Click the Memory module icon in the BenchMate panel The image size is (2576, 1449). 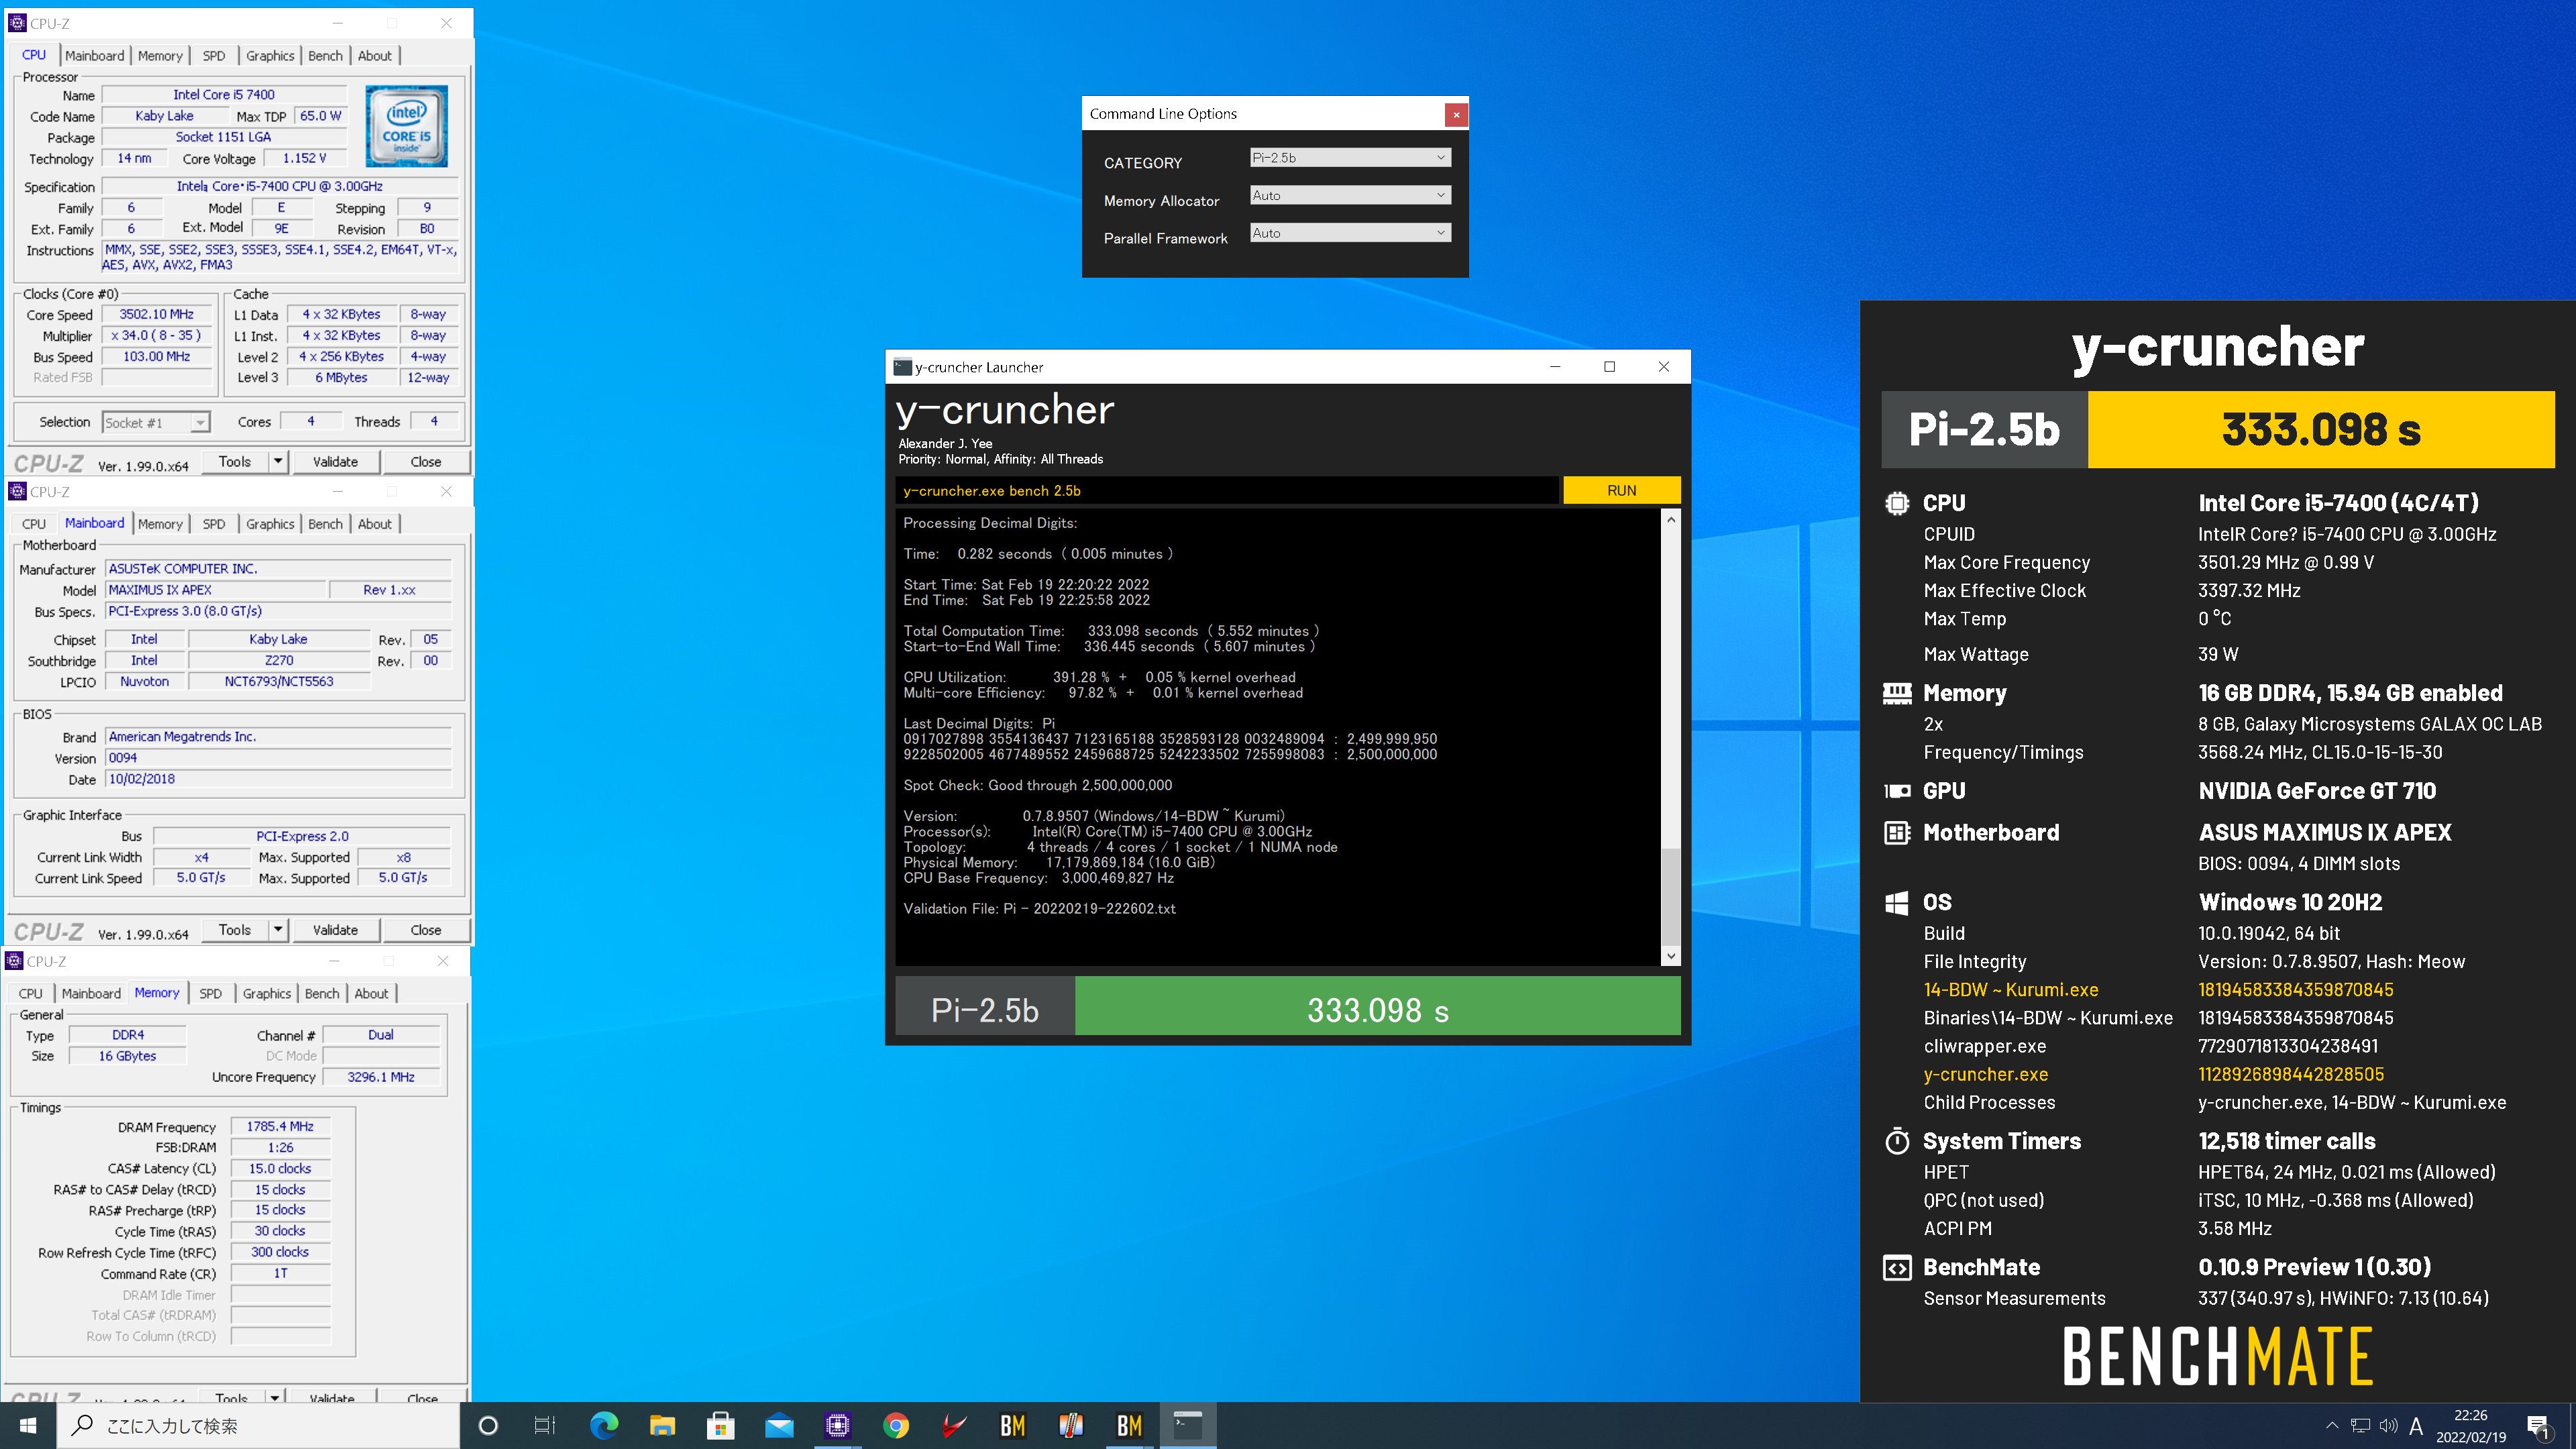pos(1896,693)
